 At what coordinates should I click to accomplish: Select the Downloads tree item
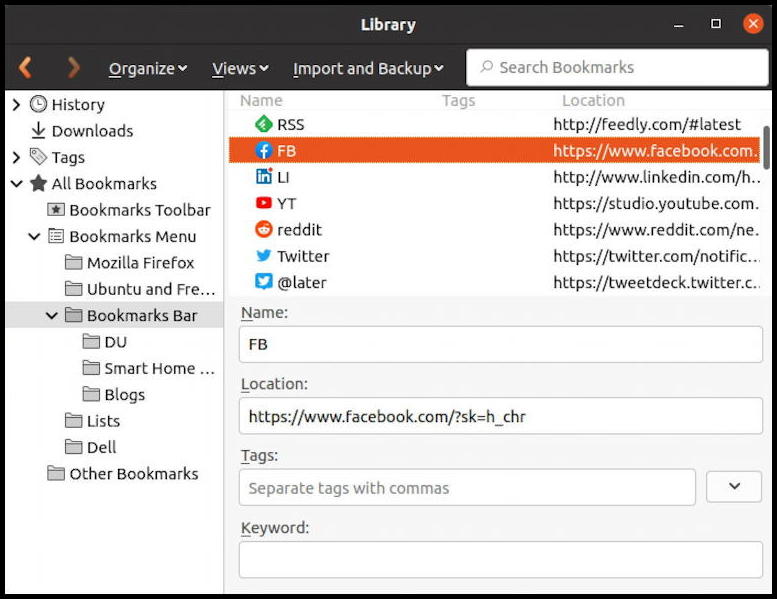pos(92,131)
